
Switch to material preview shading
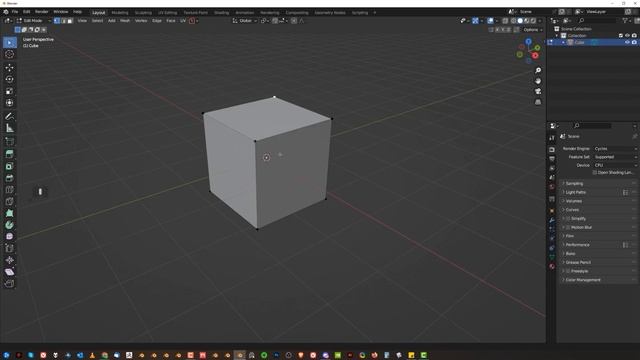pos(527,21)
